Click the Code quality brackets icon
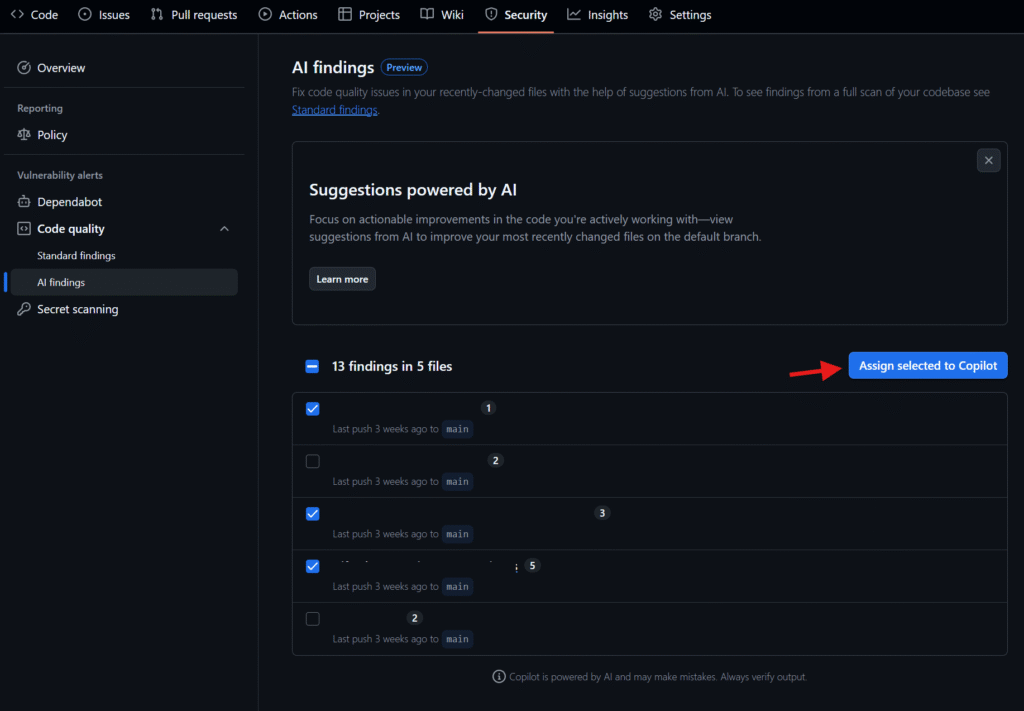The image size is (1024, 711). (25, 229)
